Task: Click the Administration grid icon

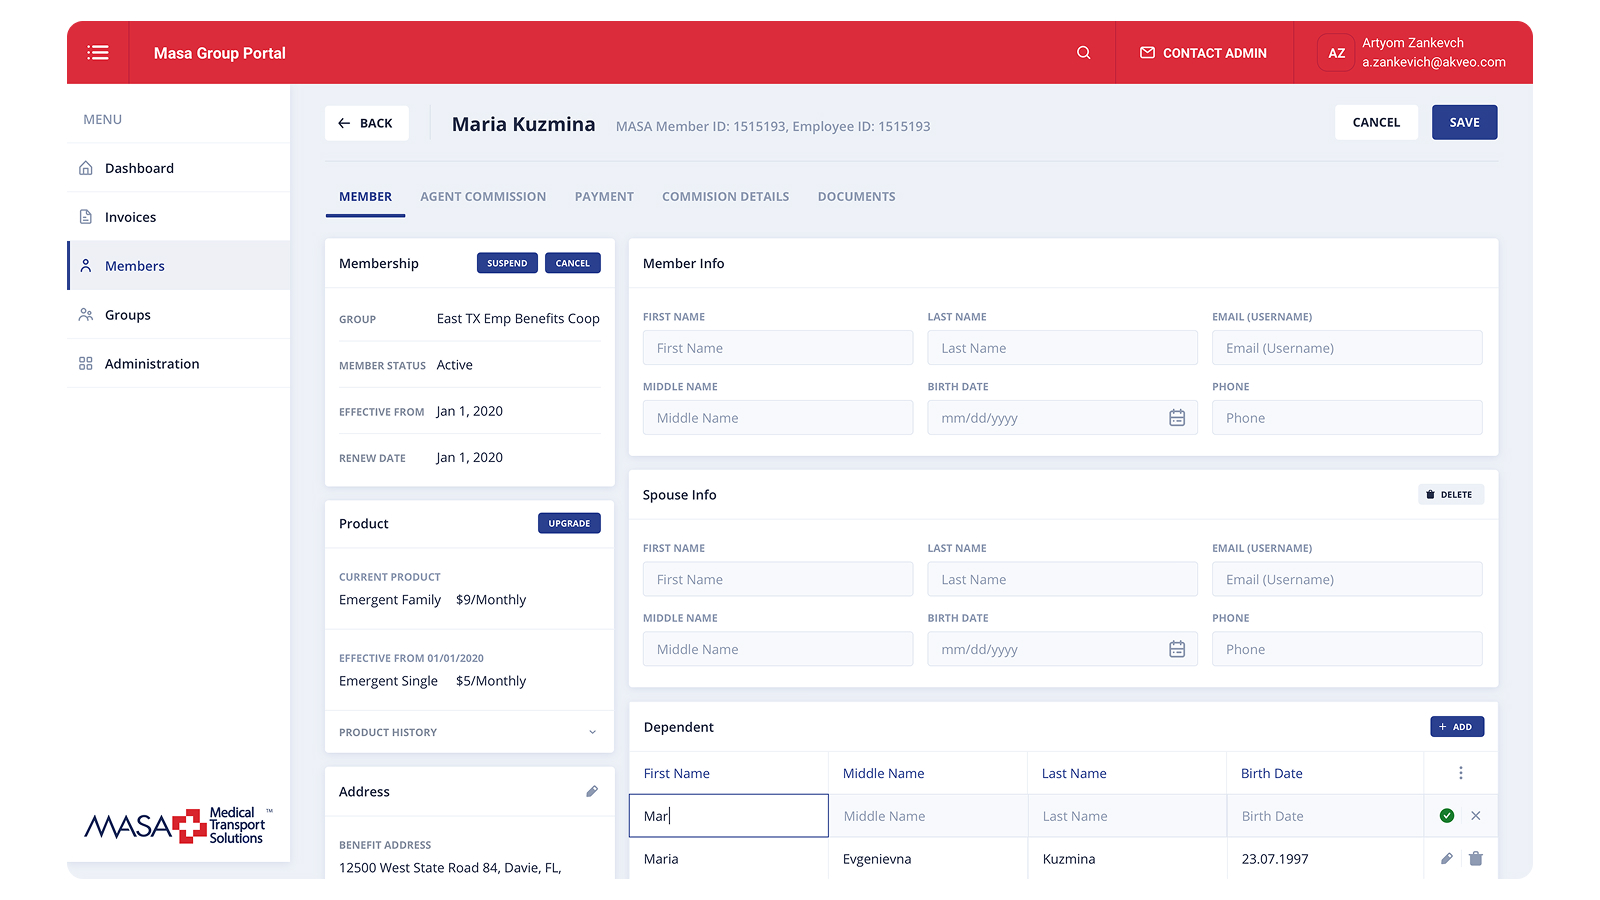Action: (x=86, y=364)
